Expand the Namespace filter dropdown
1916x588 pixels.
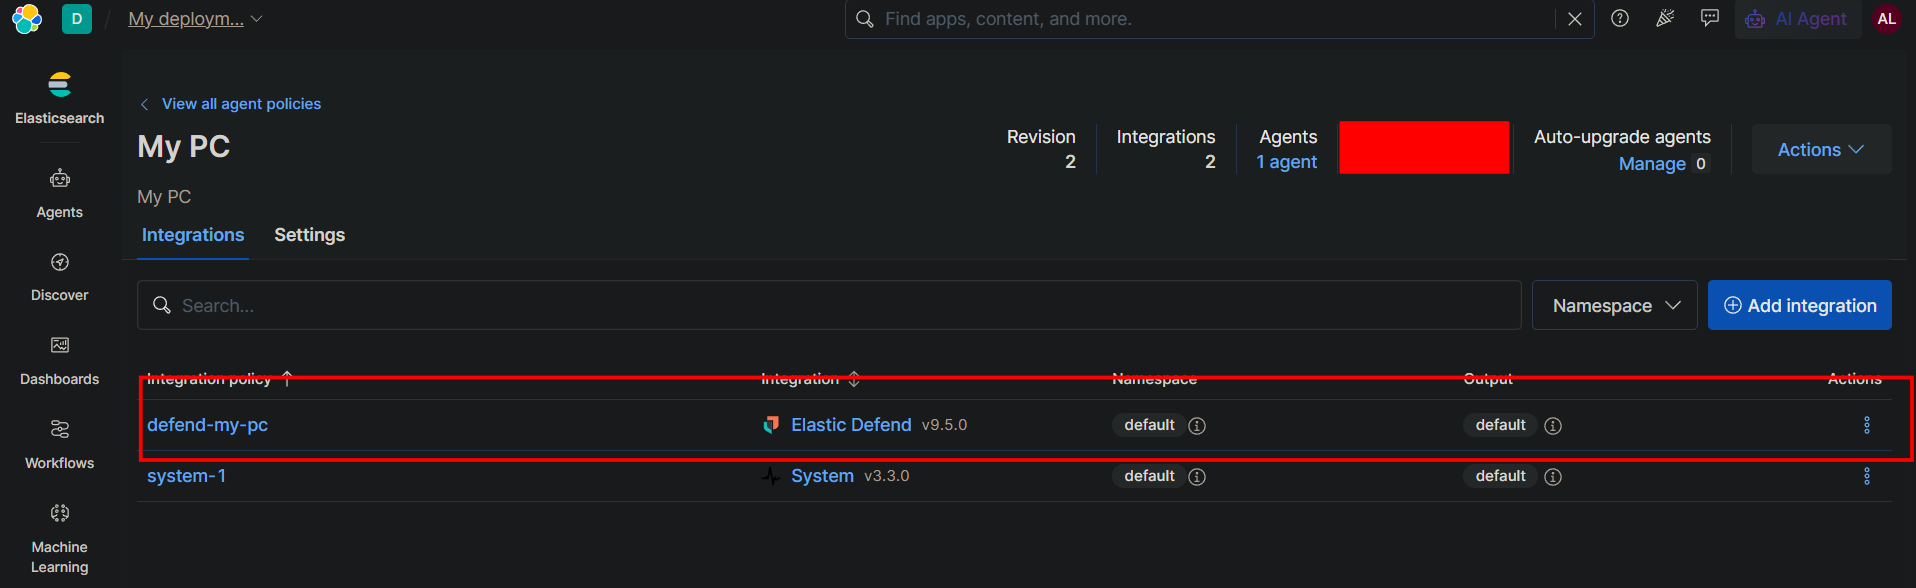click(1615, 305)
